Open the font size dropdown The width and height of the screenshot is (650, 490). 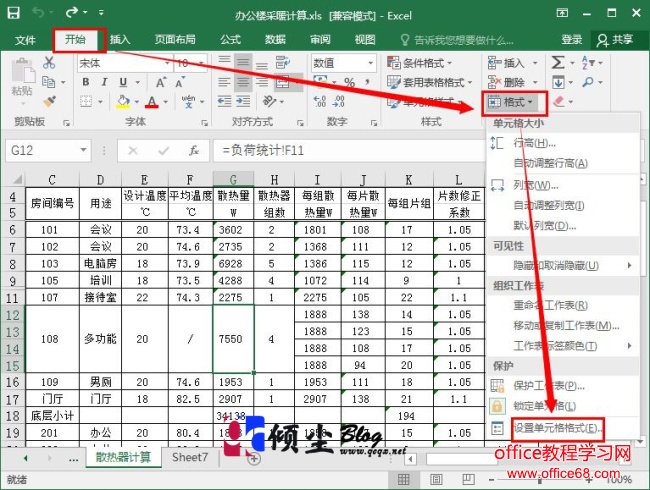click(x=201, y=63)
